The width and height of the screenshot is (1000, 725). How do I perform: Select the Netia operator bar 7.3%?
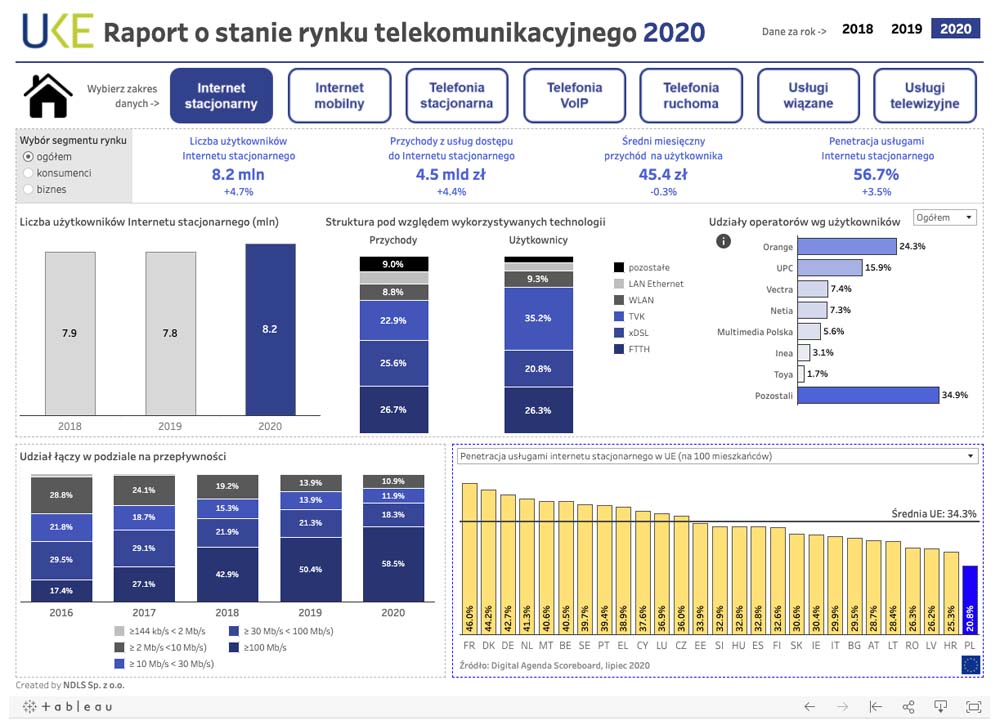point(812,311)
